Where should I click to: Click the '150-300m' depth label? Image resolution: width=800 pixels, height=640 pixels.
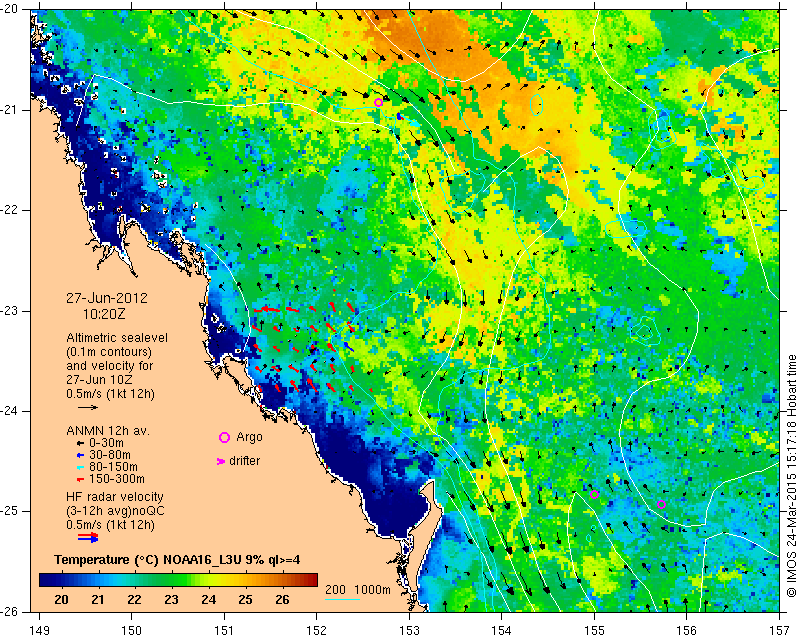click(x=117, y=480)
